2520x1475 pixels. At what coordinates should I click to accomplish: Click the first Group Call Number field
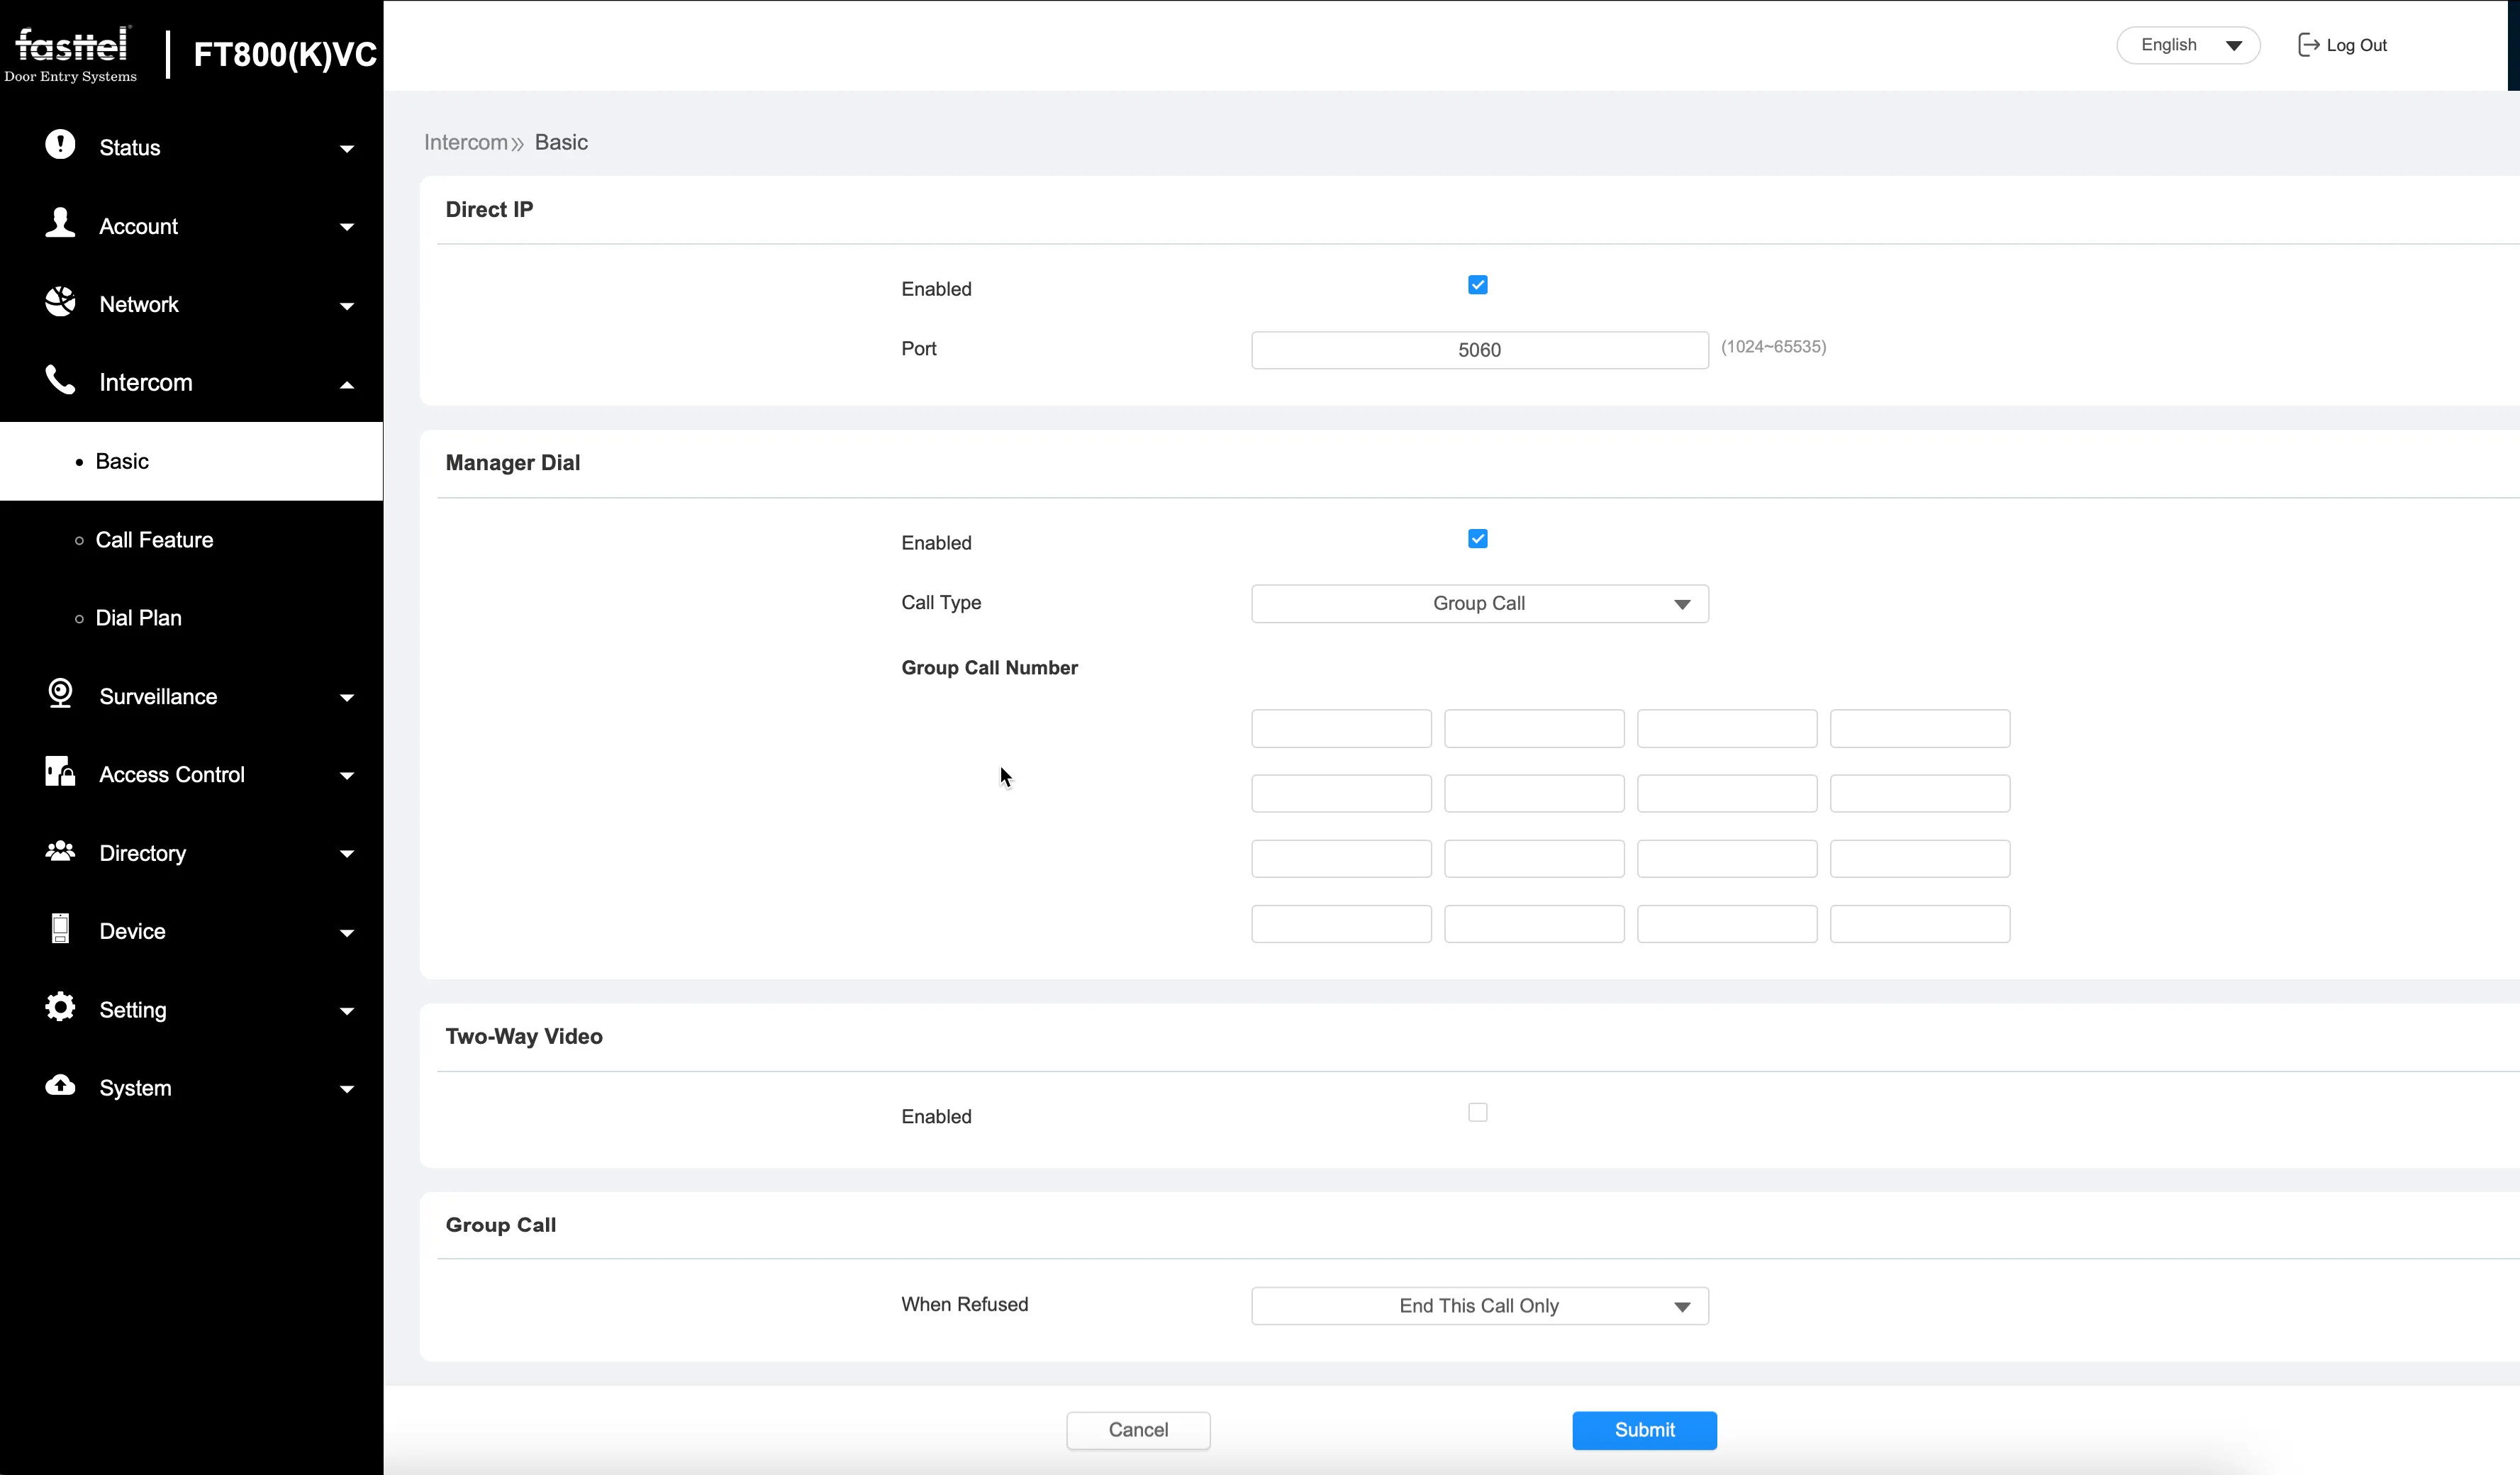pyautogui.click(x=1341, y=729)
